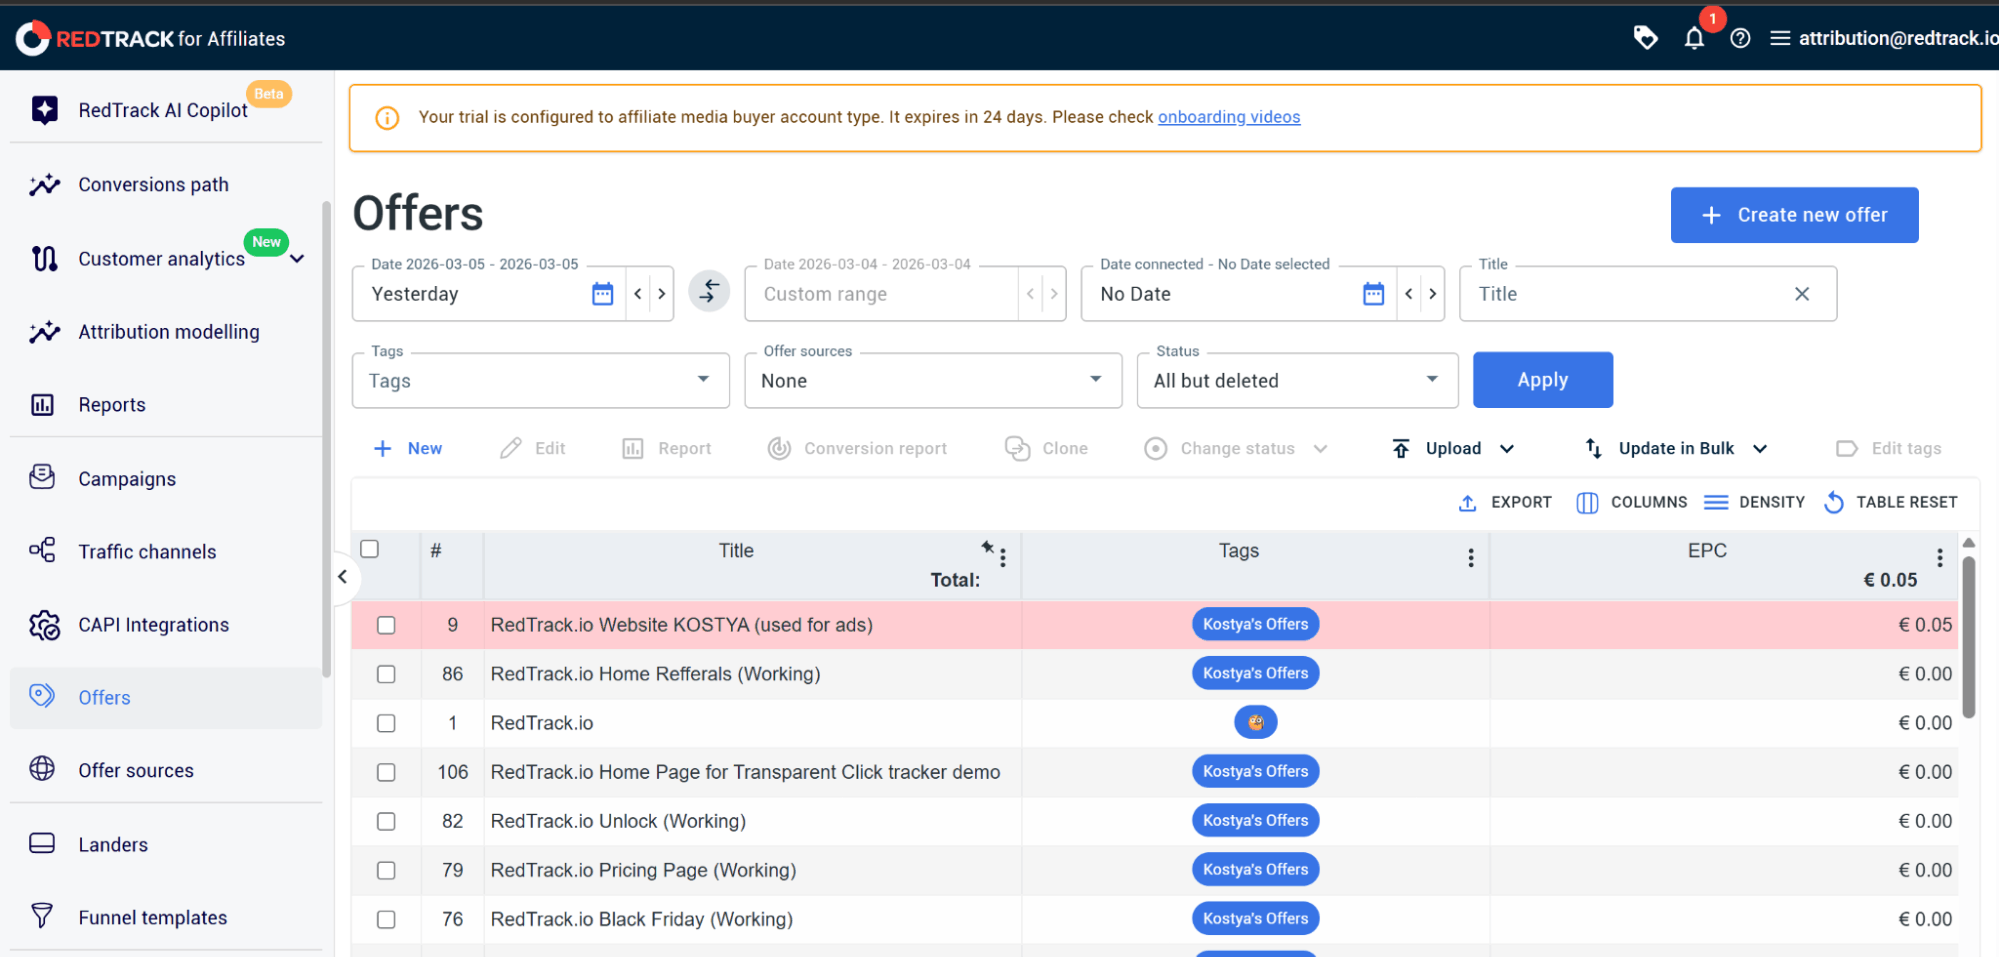Viewport: 1999px width, 957px height.
Task: Go to next day in Yesterday filter
Action: (x=661, y=293)
